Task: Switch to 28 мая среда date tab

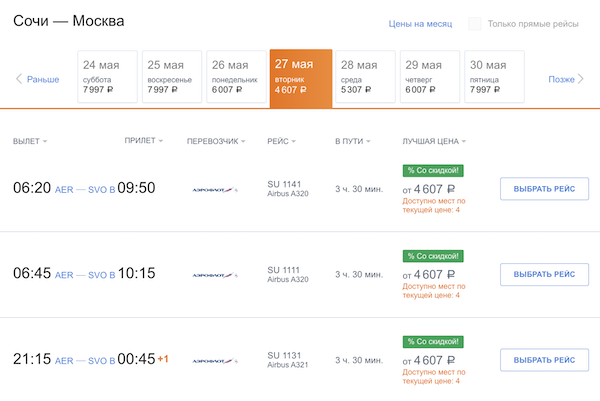Action: pos(364,78)
